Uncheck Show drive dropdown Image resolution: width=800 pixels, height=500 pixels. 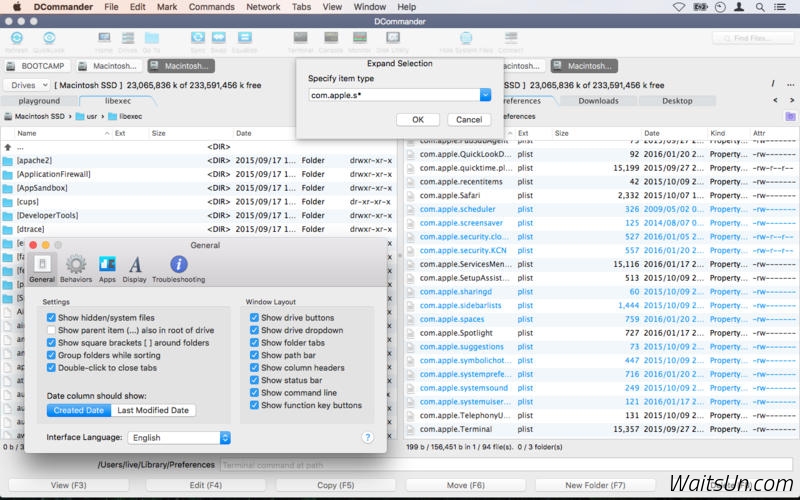pos(254,330)
